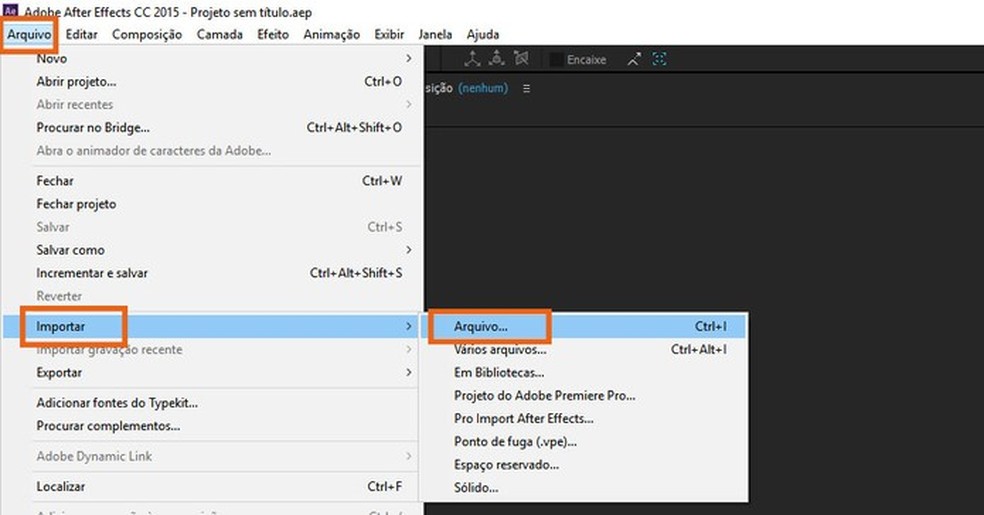Click the (nenhum) composition name

tap(483, 88)
